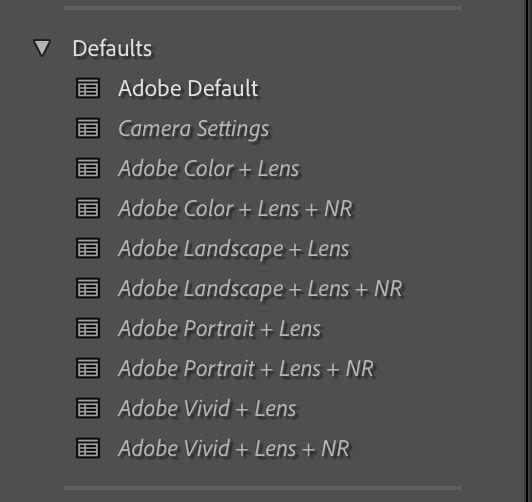
Task: Apply the Camera Settings preset
Action: coord(194,129)
